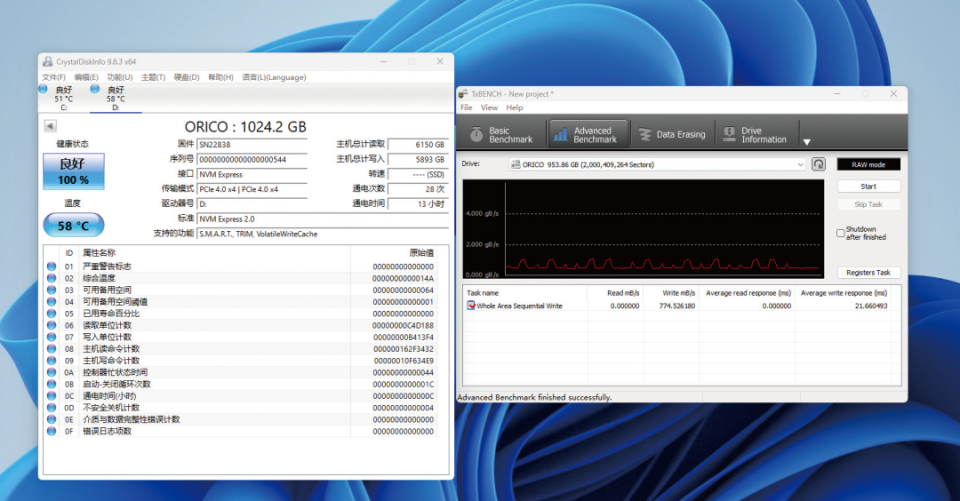The height and width of the screenshot is (501, 960).
Task: Open CrystalDiskInfo 硬盘(D) menu
Action: (x=187, y=77)
